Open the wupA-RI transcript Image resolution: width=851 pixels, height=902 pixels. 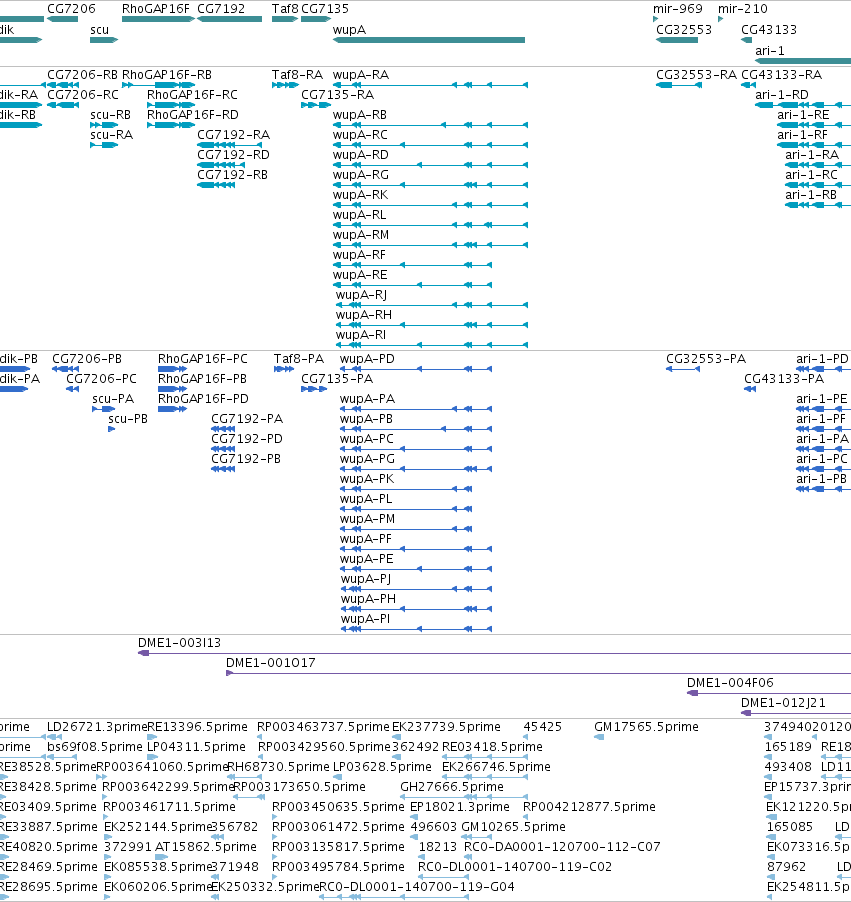pos(361,335)
